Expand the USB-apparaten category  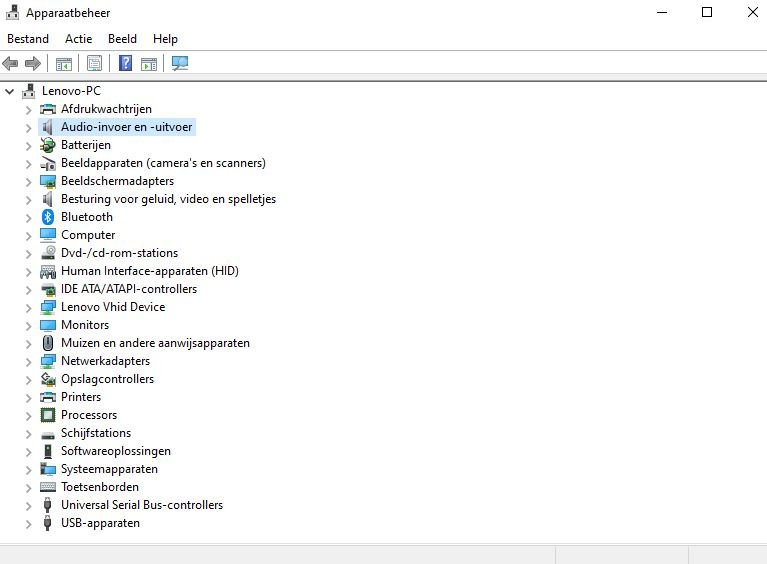pyautogui.click(x=28, y=524)
